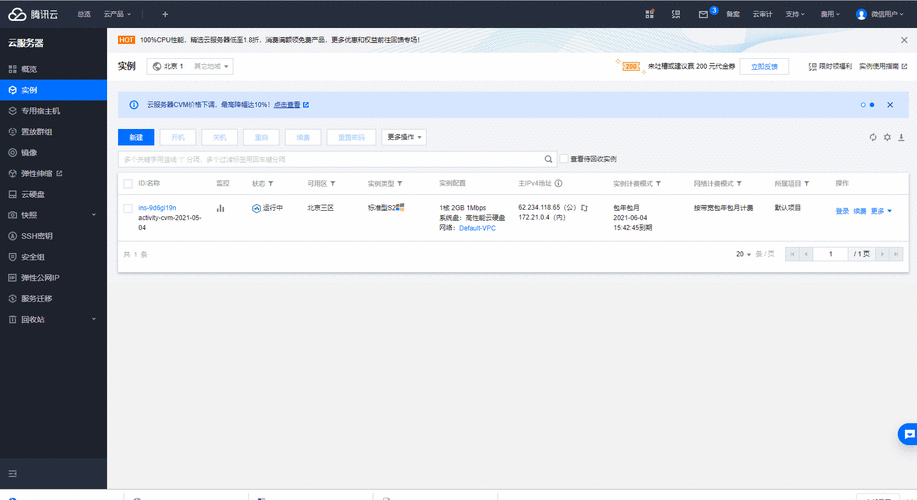Collapse the sidebar menu
The width and height of the screenshot is (917, 500).
pos(13,473)
